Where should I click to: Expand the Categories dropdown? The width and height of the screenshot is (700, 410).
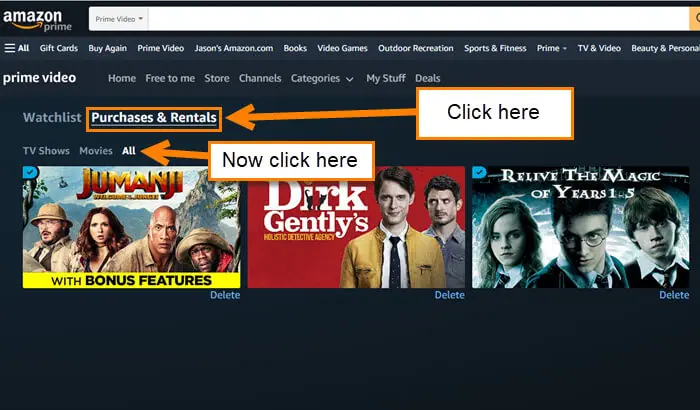click(322, 79)
